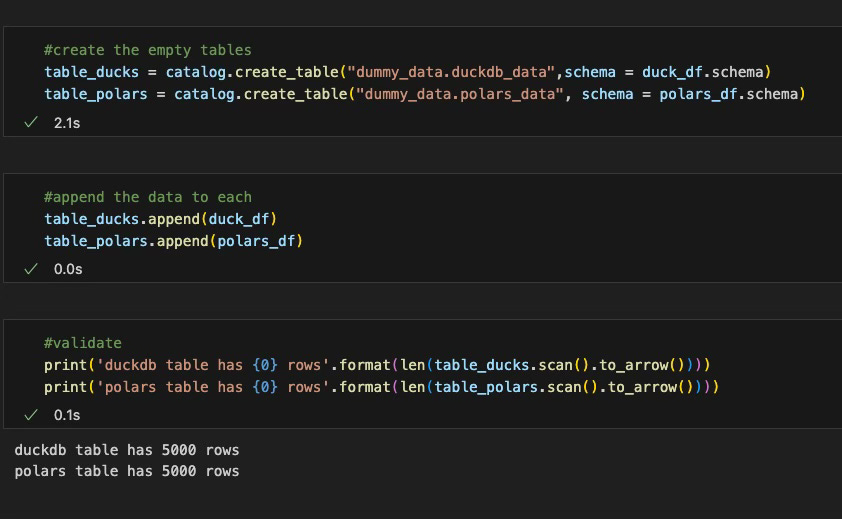Click the string "dummy_data.polars_data"
This screenshot has width=842, height=519.
(460, 94)
